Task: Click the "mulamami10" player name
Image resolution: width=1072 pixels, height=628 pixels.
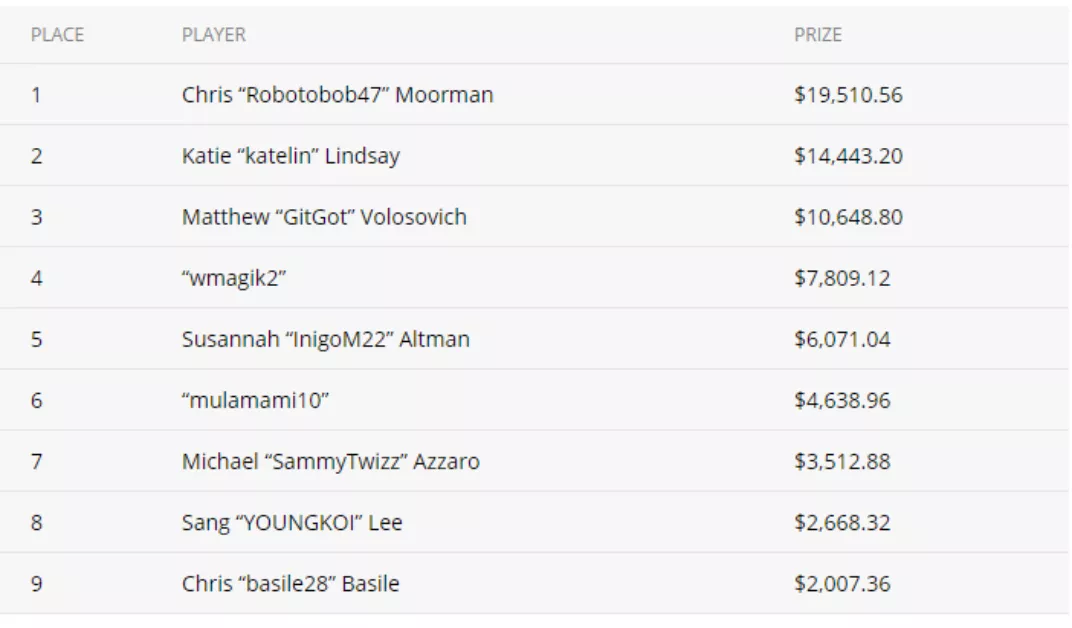Action: click(255, 400)
